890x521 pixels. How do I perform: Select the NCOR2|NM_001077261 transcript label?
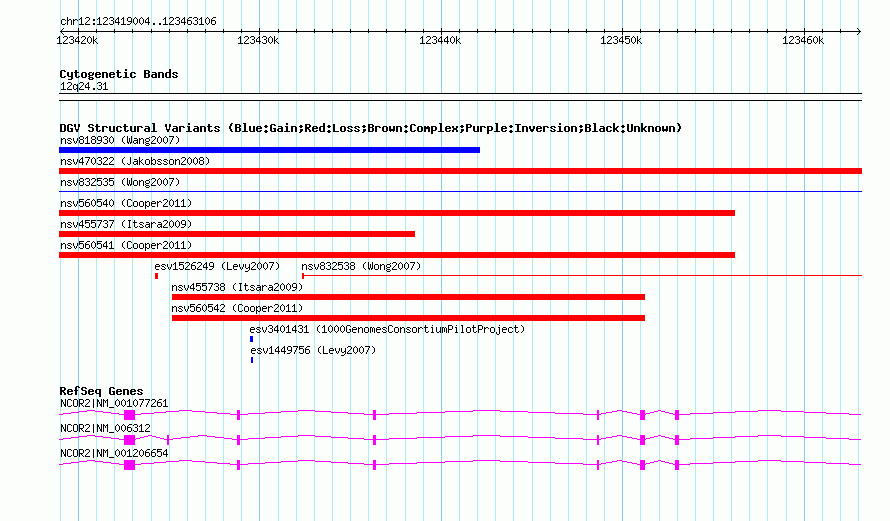114,404
